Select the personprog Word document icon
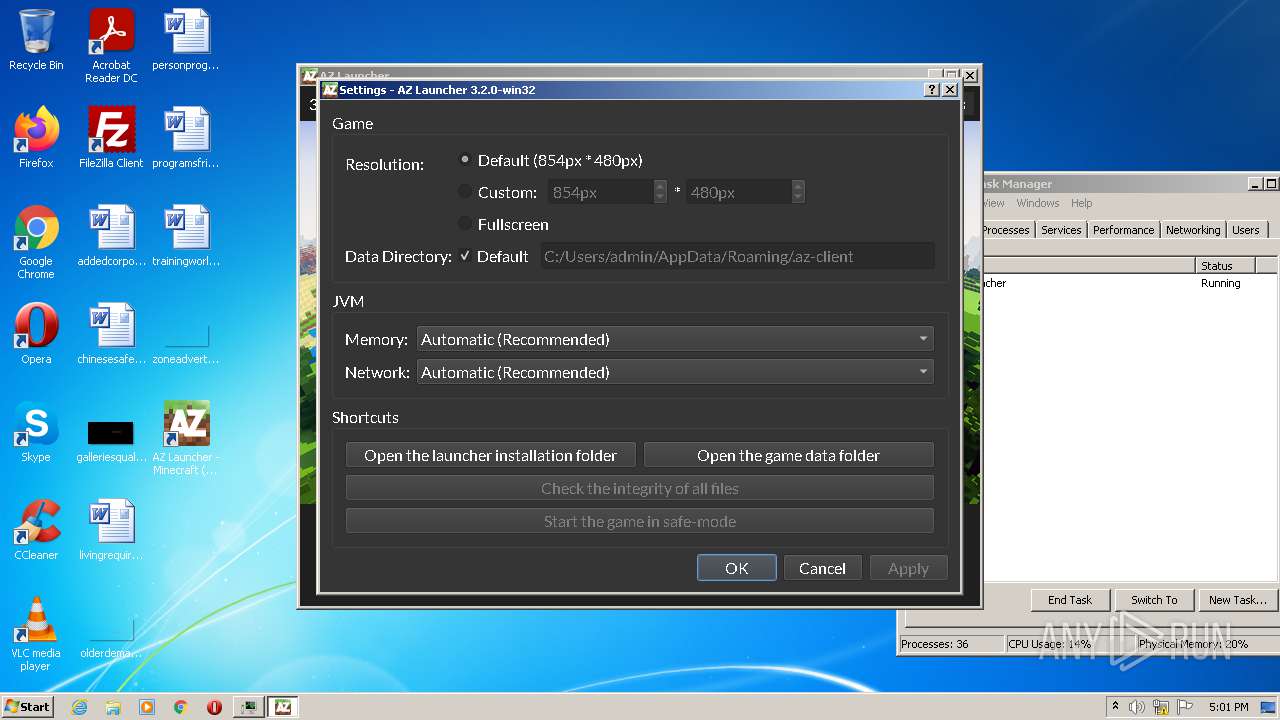Image resolution: width=1280 pixels, height=720 pixels. [186, 40]
